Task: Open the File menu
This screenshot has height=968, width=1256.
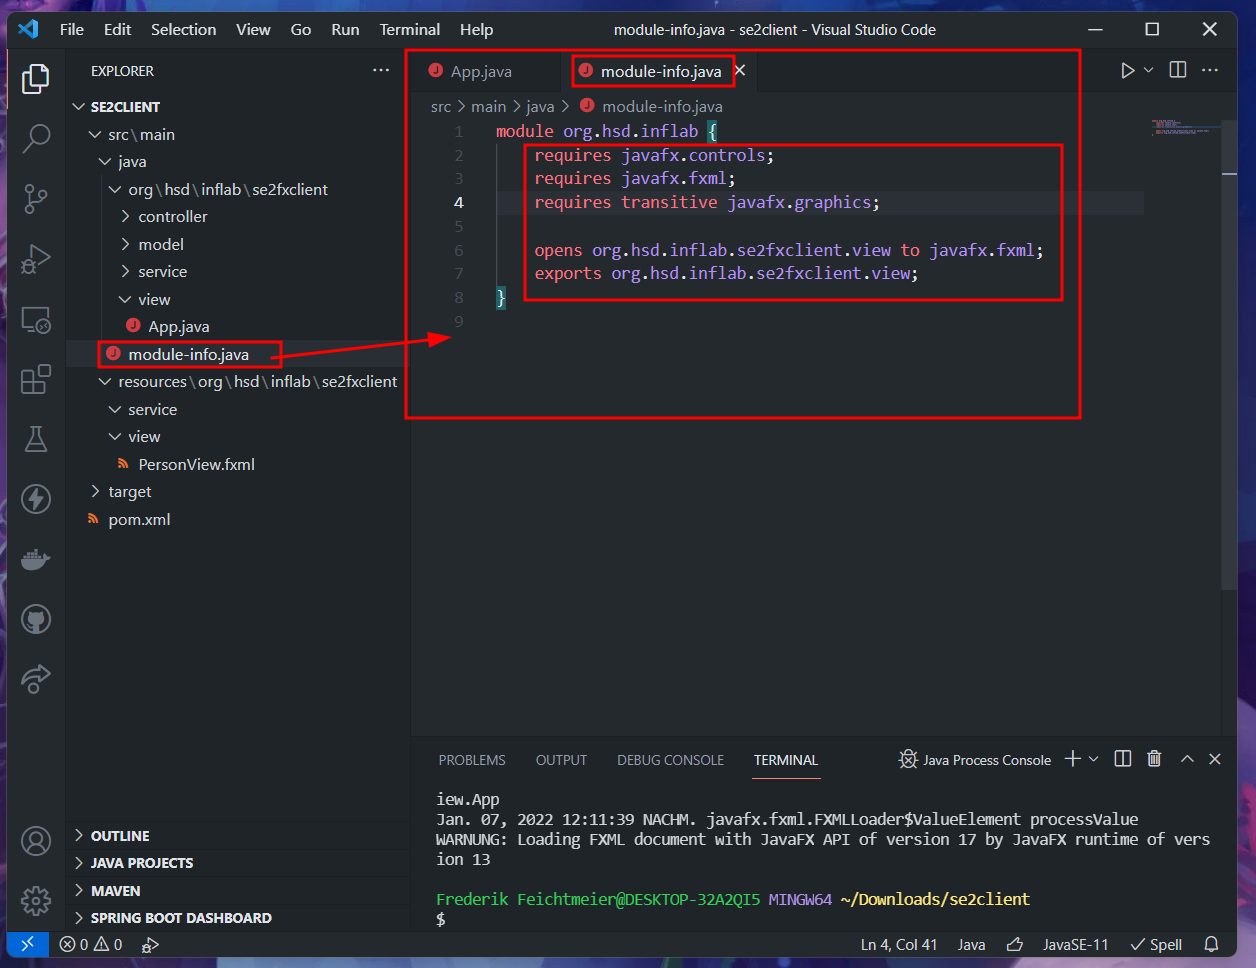Action: tap(72, 29)
